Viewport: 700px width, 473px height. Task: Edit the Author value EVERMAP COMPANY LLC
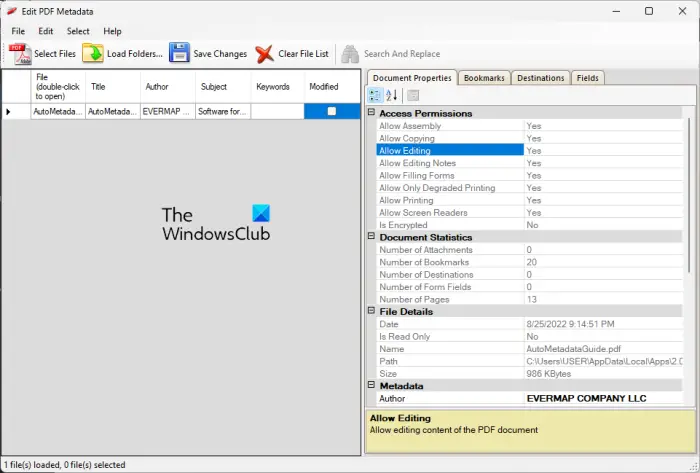point(587,398)
